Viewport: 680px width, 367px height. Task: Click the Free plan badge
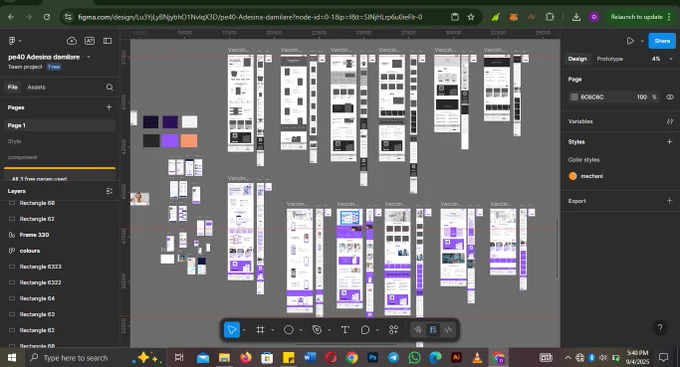click(54, 67)
